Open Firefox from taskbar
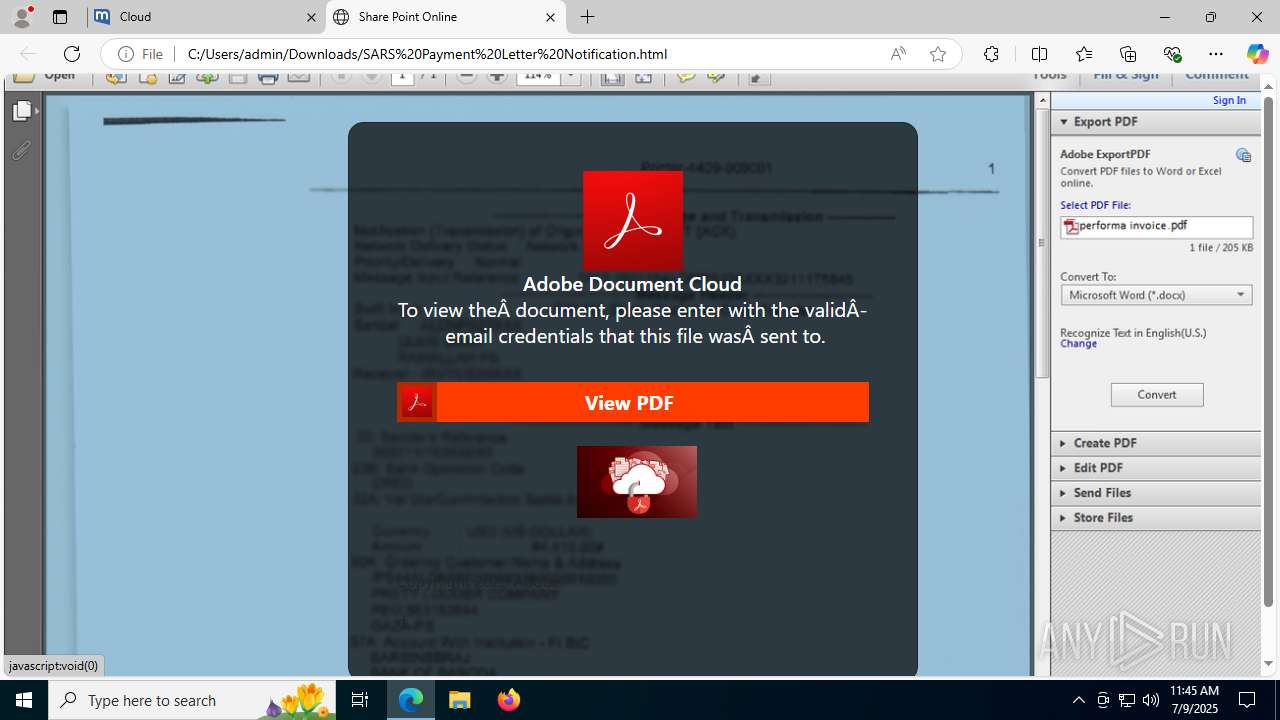 pos(509,700)
